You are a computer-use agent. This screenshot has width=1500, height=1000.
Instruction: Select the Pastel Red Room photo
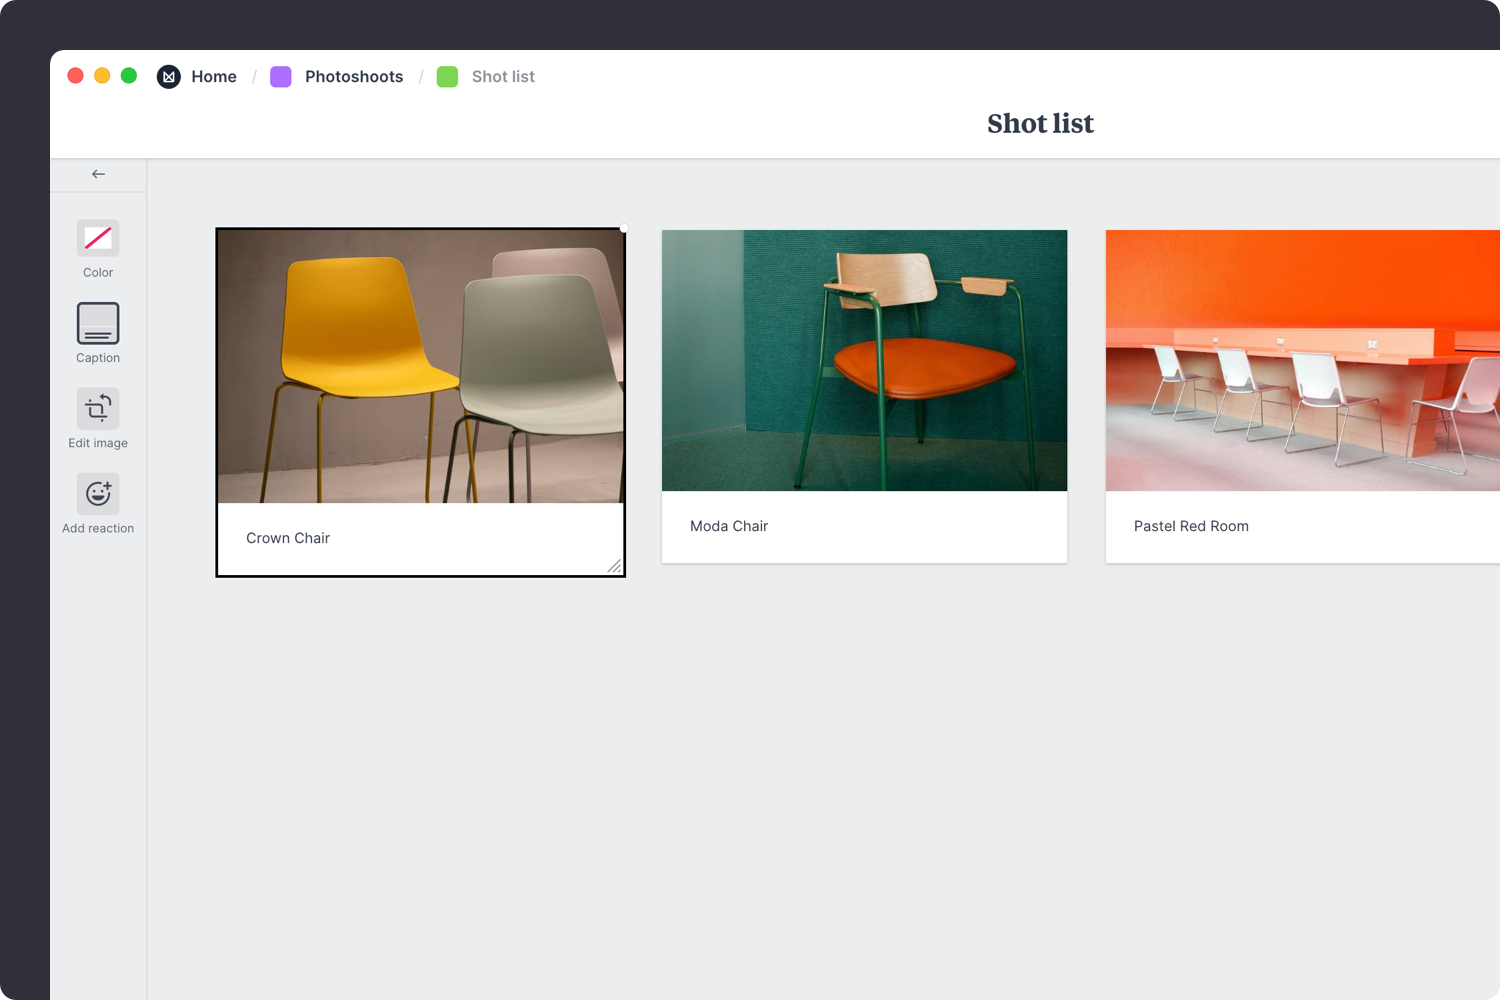point(1302,360)
